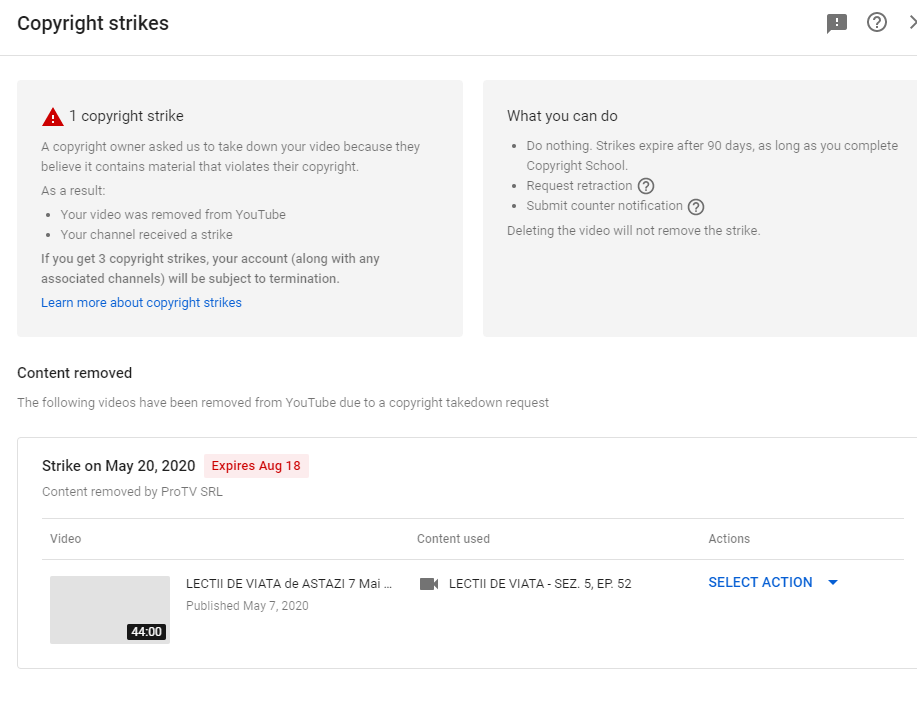The image size is (917, 702).
Task: Click the Content used column header
Action: pyautogui.click(x=453, y=539)
